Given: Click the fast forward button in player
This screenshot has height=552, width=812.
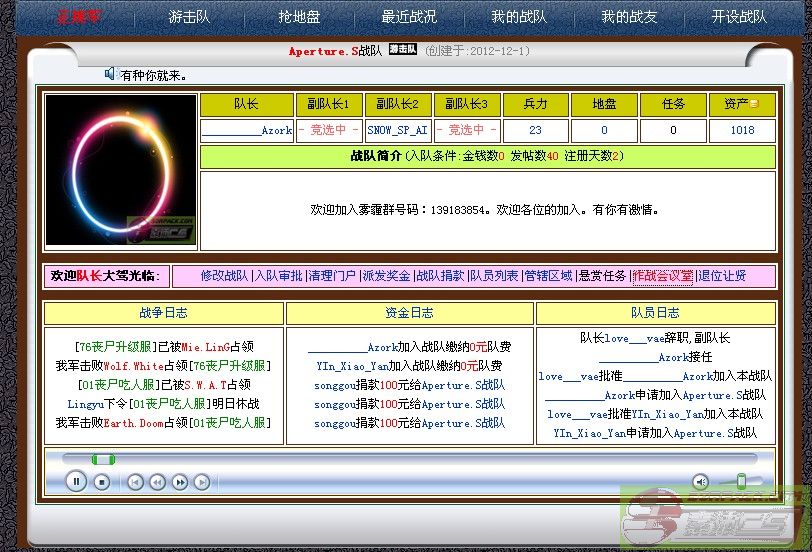Looking at the screenshot, I should tap(180, 482).
